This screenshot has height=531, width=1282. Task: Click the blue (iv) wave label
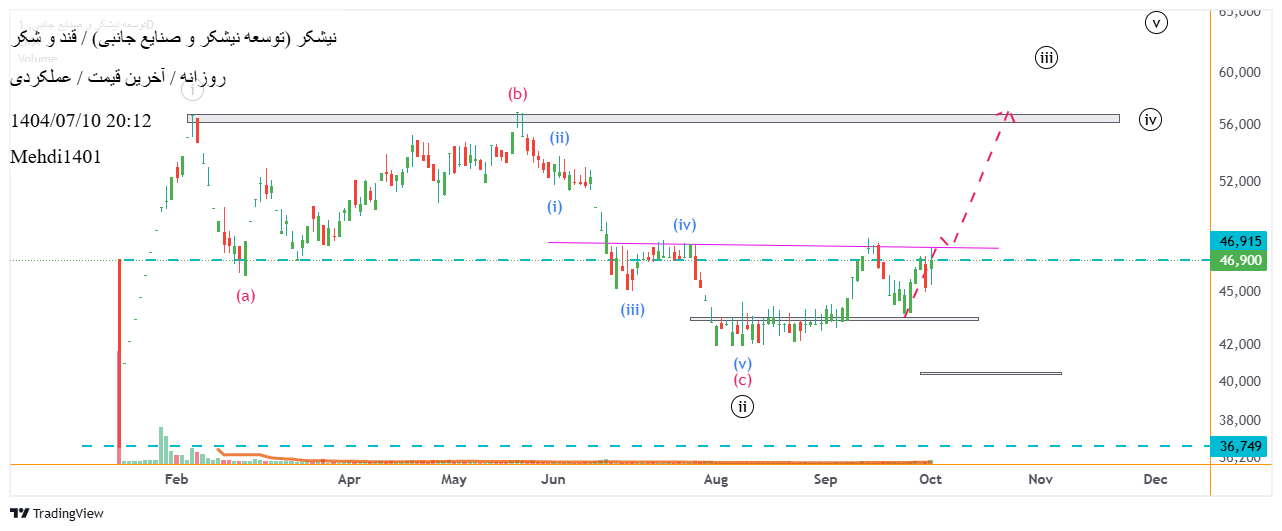(684, 225)
